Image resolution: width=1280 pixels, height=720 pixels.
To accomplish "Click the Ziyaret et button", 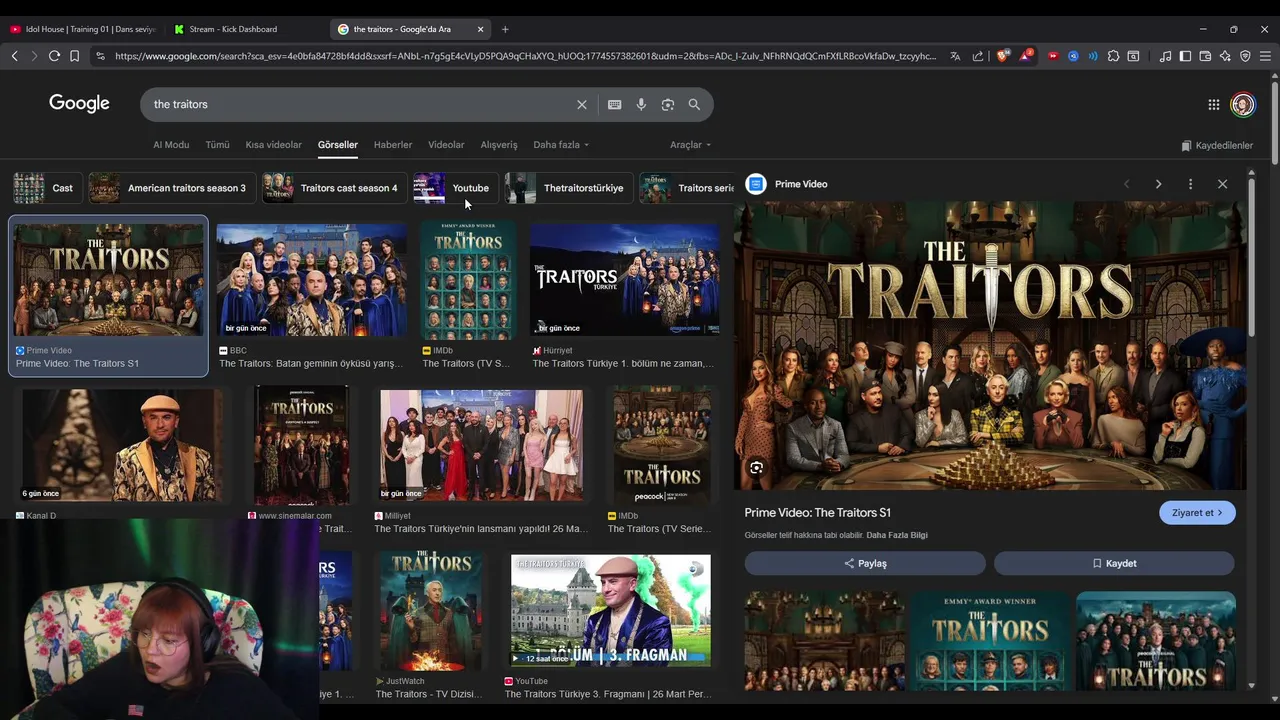I will pos(1197,513).
